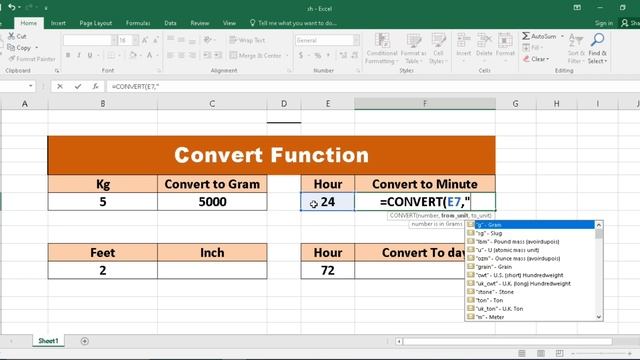Cancel formula entry with X button
The image size is (640, 360).
click(60, 86)
